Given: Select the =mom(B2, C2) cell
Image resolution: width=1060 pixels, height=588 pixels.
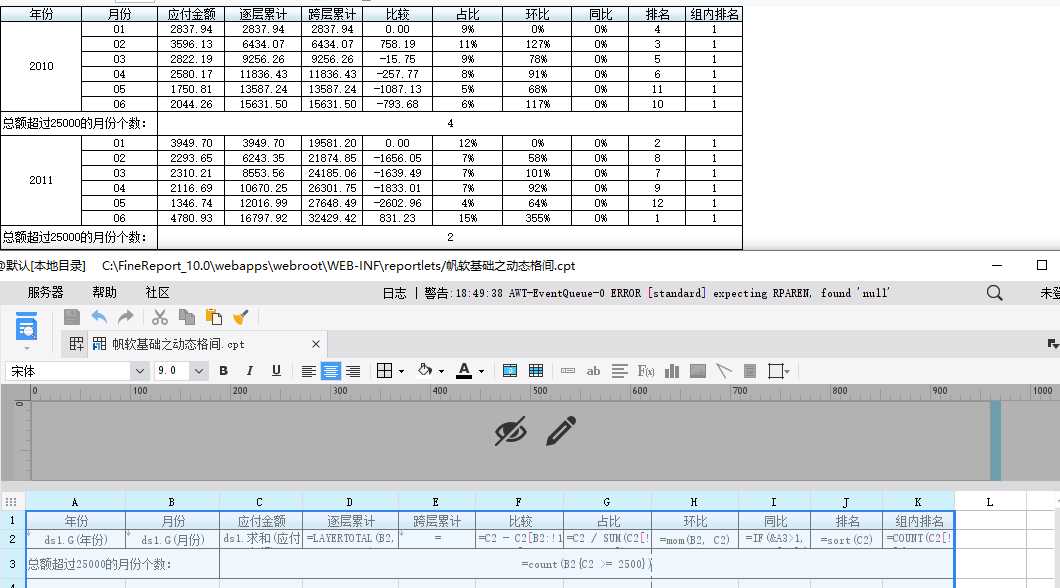Looking at the screenshot, I should [695, 539].
